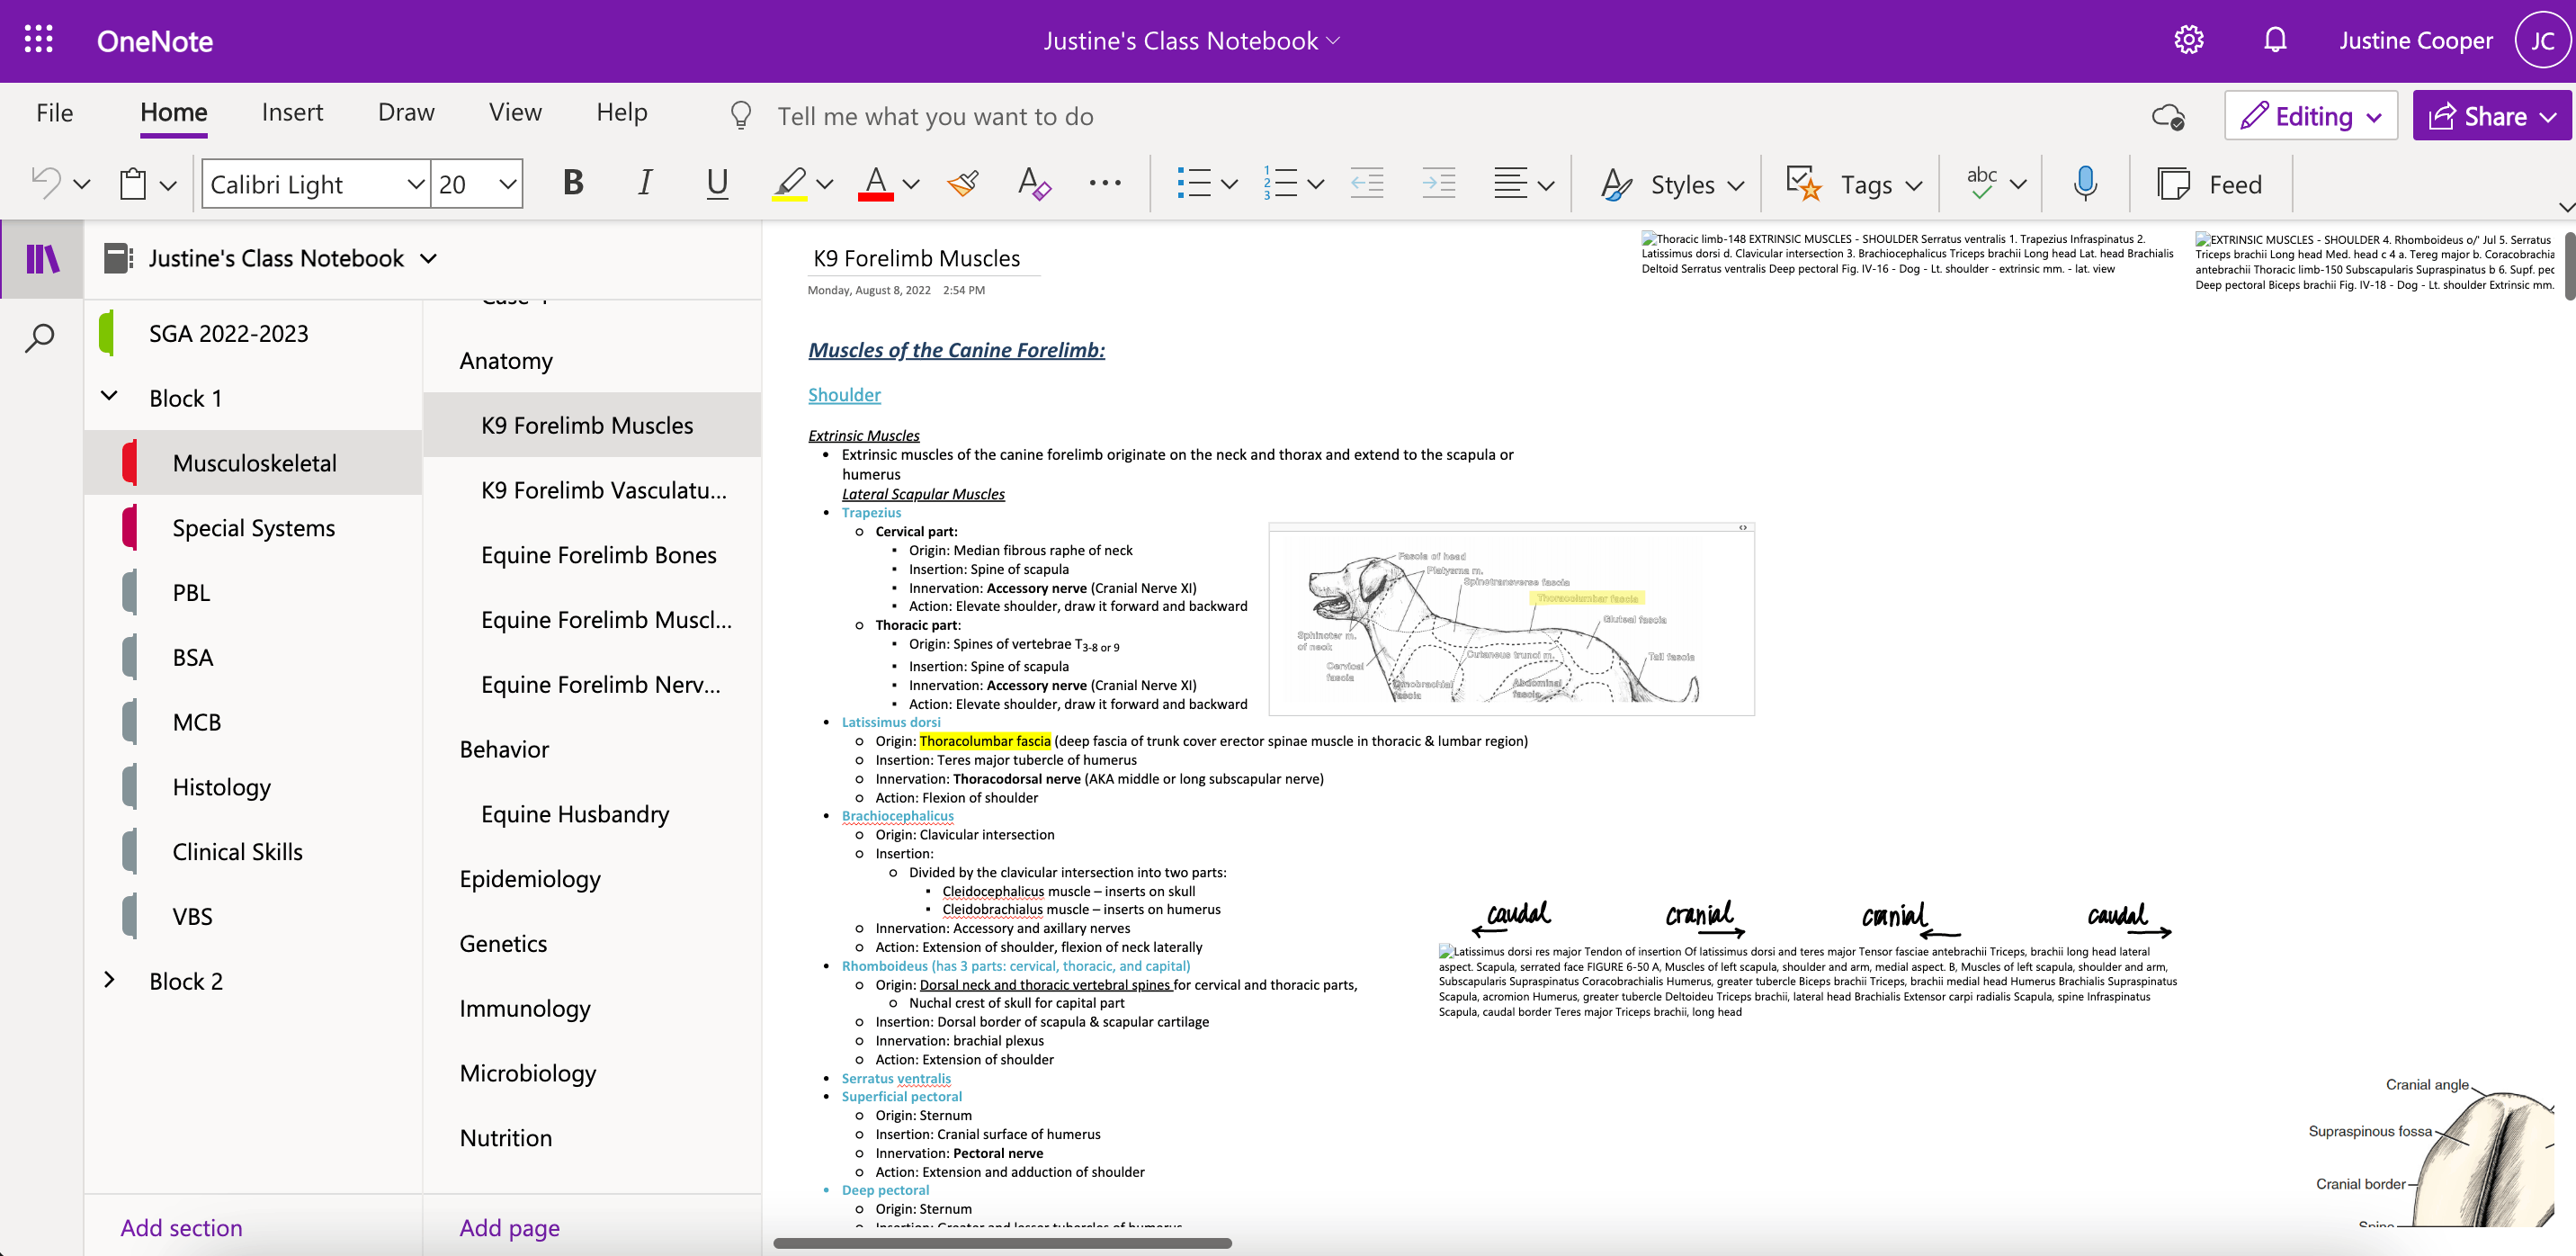Open the app launcher waffle icon
Screen dimensions: 2576x1256
tap(38, 41)
